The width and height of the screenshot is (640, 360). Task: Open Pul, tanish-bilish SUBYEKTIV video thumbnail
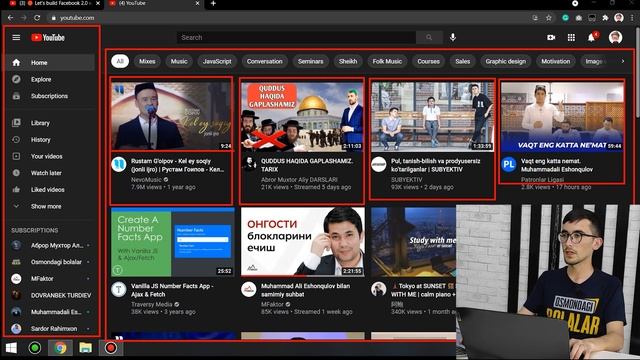point(433,116)
